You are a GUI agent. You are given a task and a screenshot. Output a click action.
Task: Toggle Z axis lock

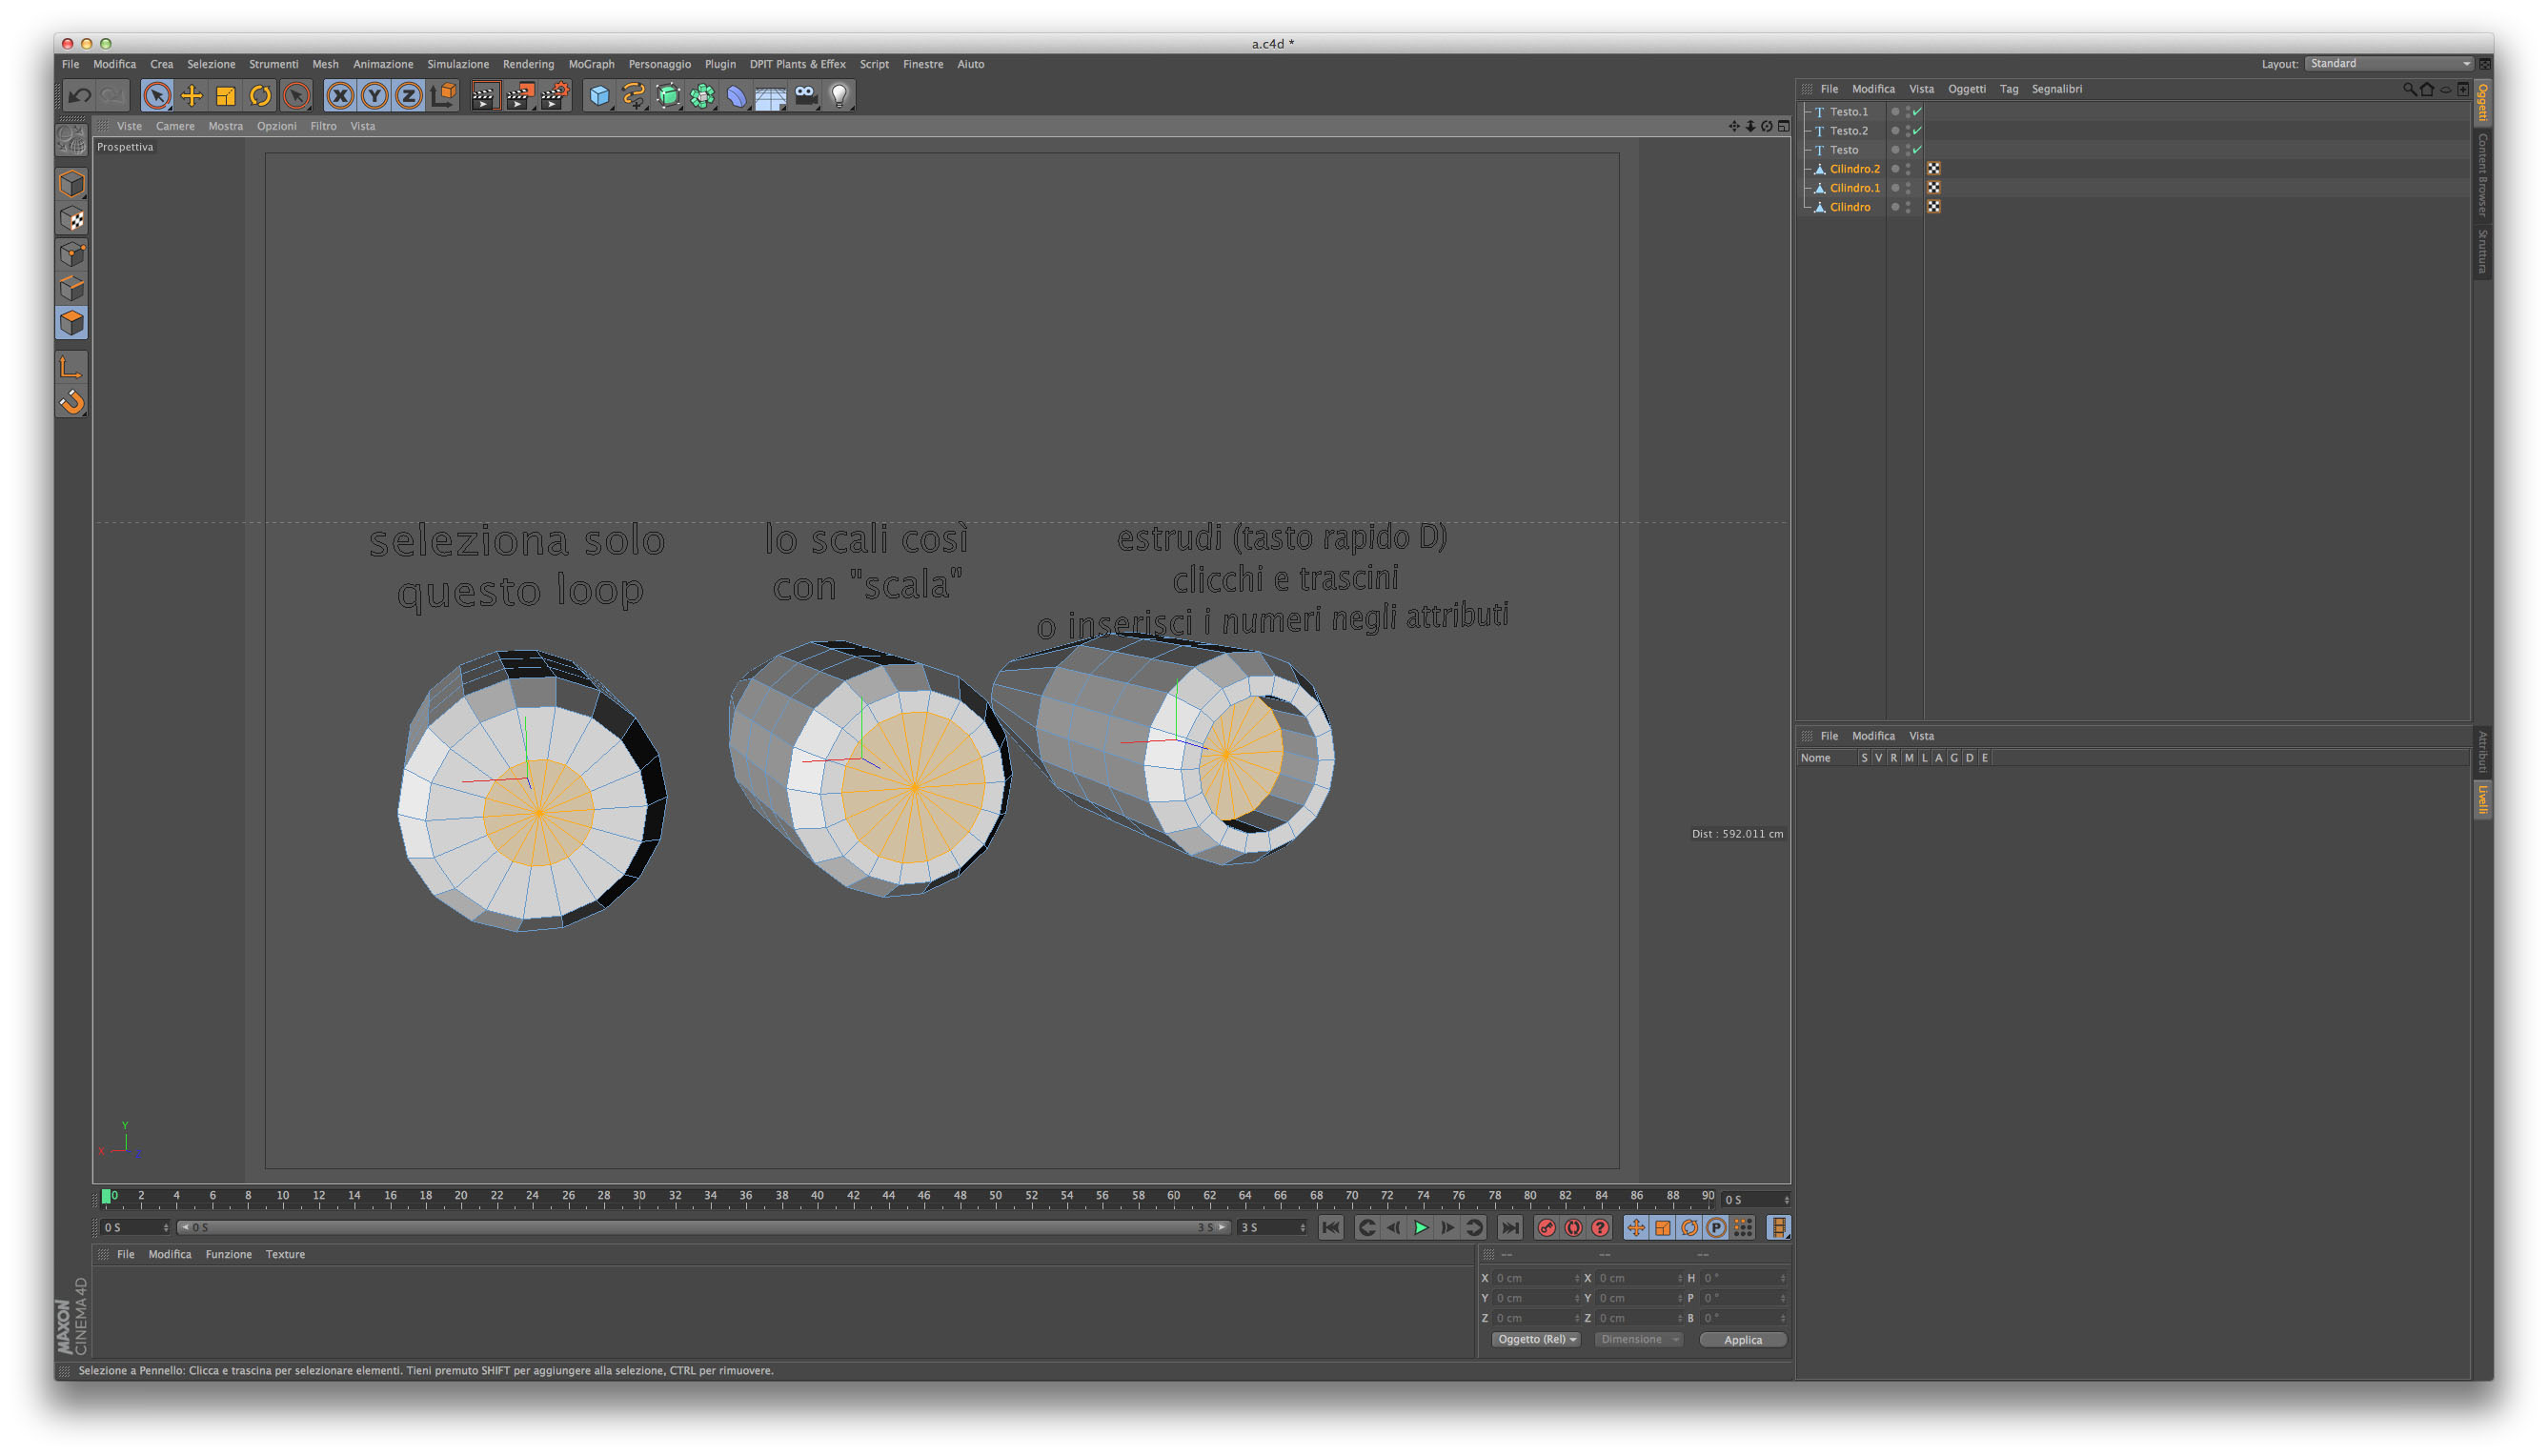point(408,96)
